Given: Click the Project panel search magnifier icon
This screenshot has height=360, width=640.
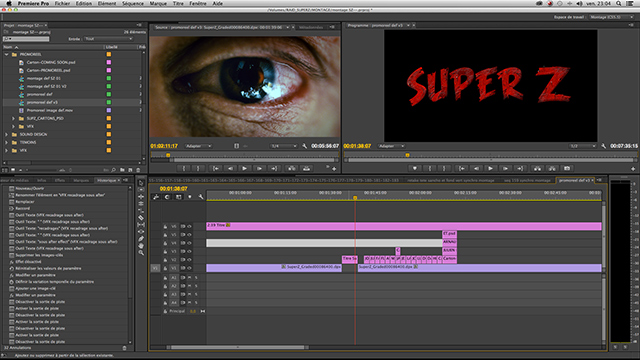Looking at the screenshot, I should 113,170.
